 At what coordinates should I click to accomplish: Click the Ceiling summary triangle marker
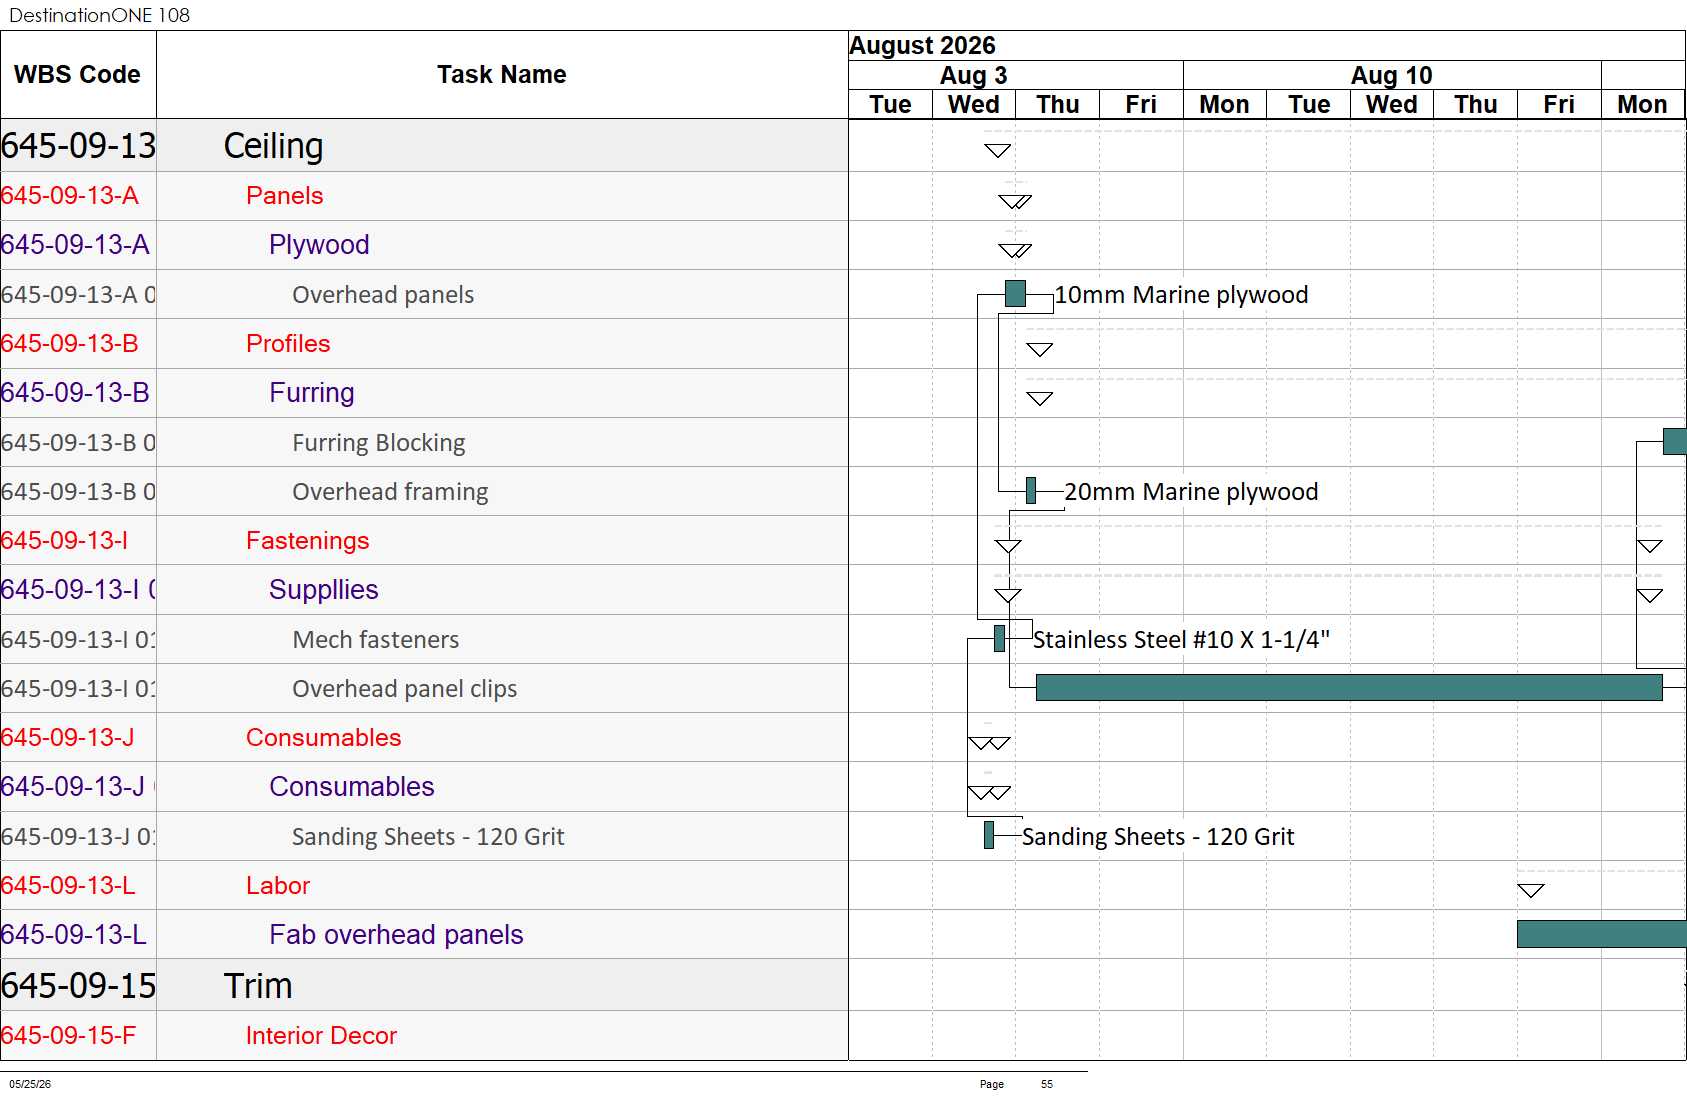(x=997, y=151)
